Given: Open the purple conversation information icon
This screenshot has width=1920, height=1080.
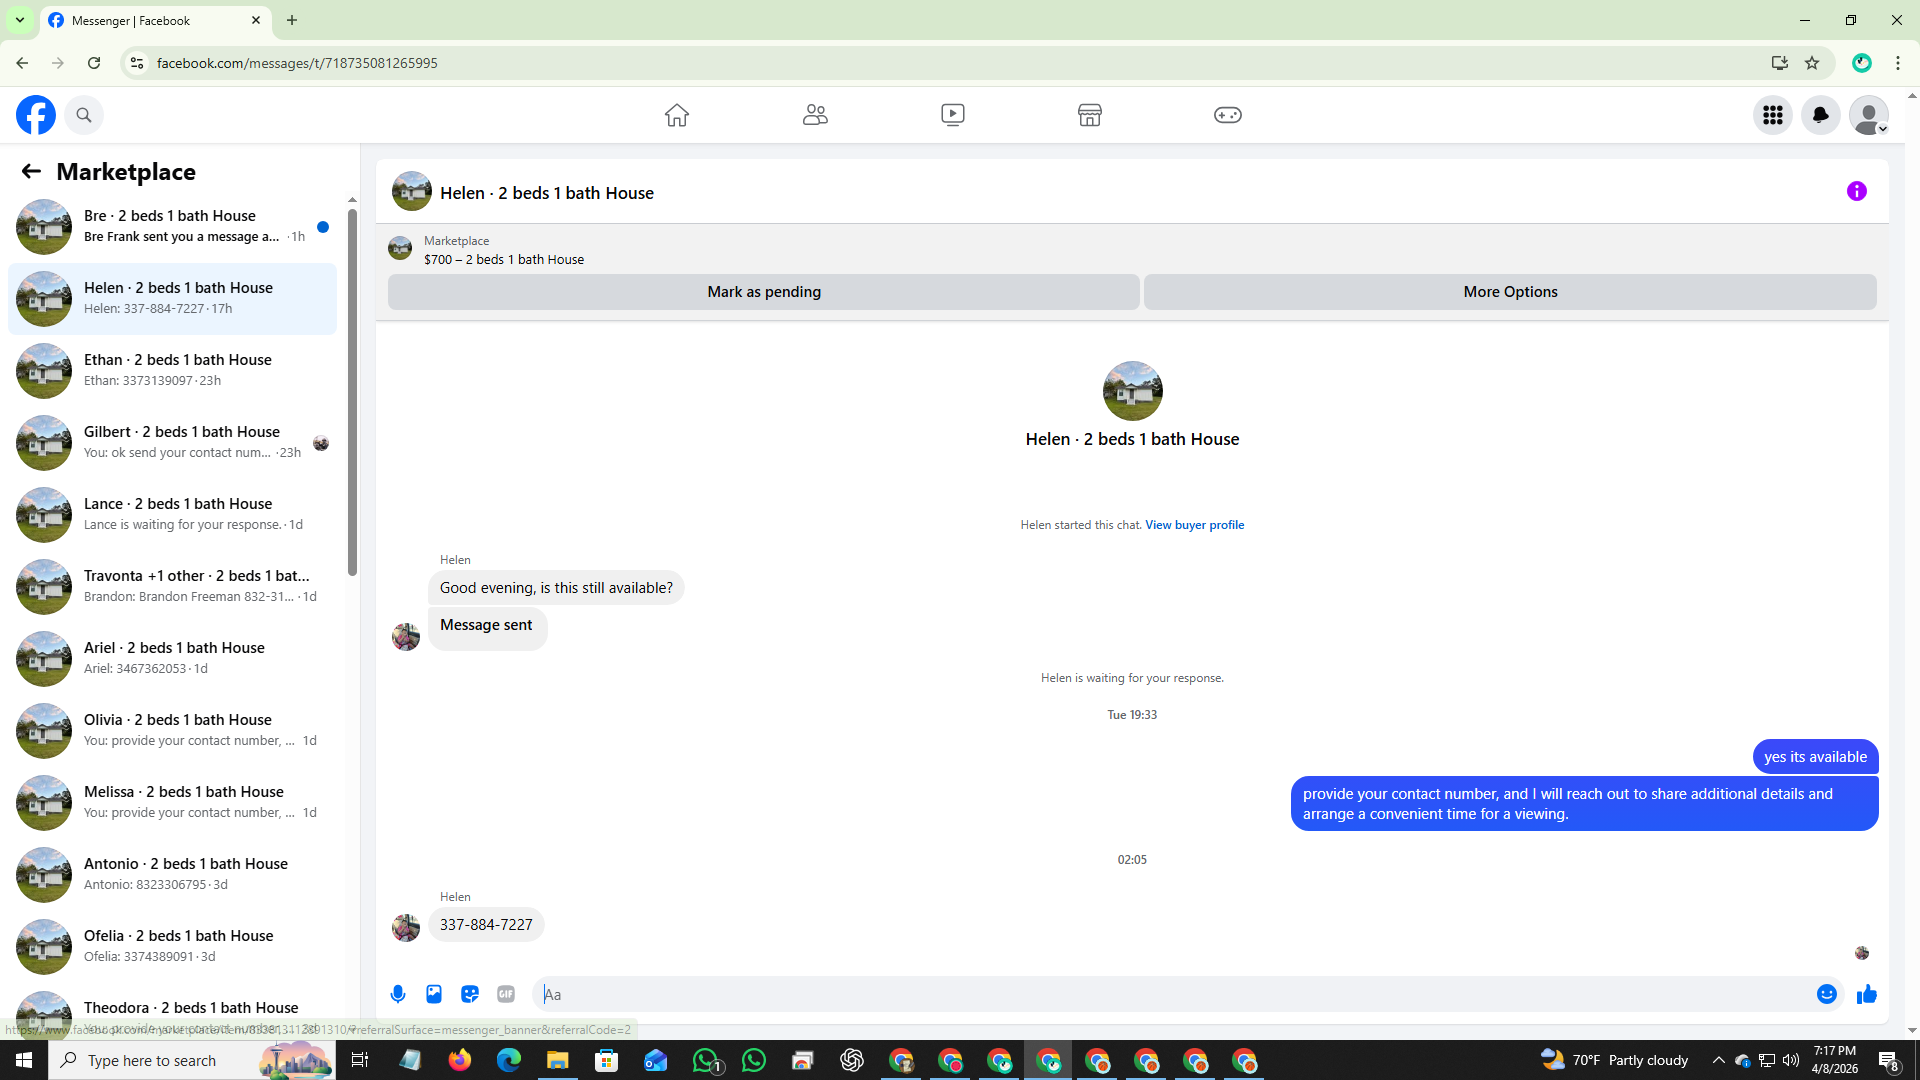Looking at the screenshot, I should pyautogui.click(x=1856, y=191).
